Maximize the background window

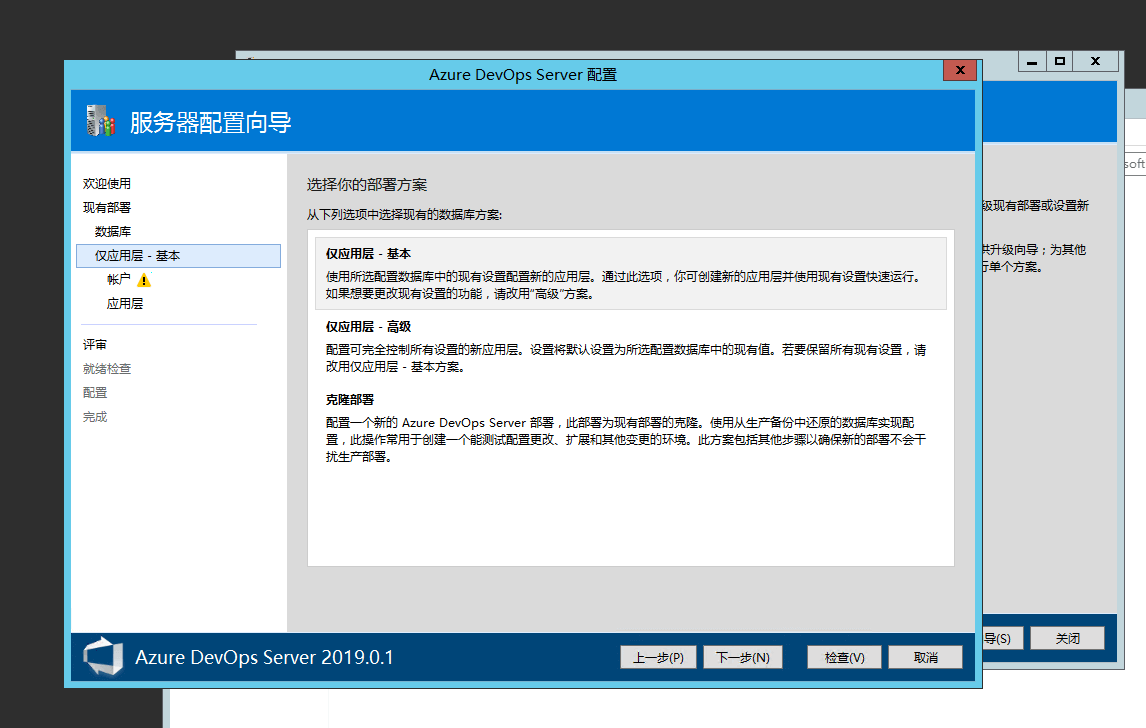tap(1060, 61)
